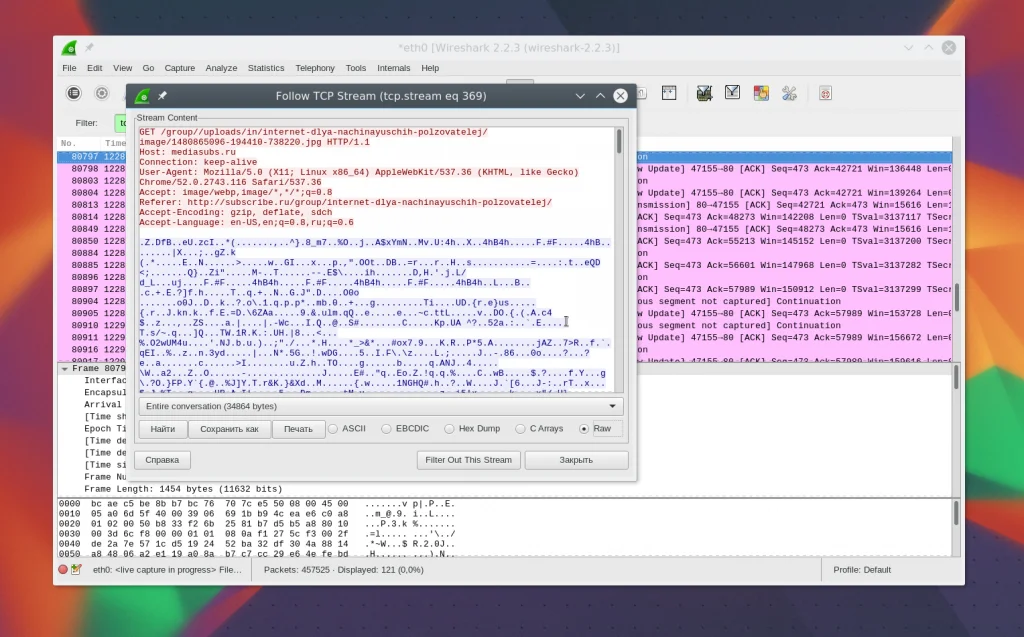
Task: Open the Capture menu
Action: (x=180, y=68)
